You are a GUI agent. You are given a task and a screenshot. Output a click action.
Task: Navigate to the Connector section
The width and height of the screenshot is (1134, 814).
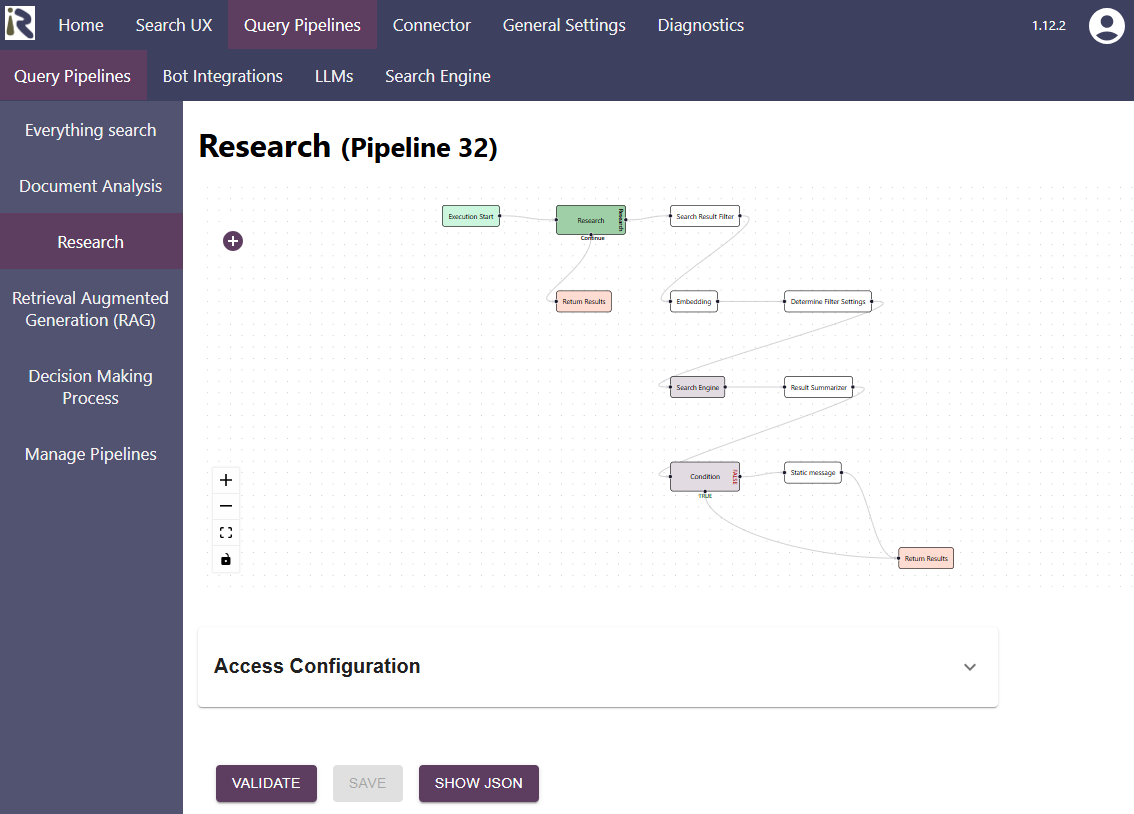tap(431, 25)
